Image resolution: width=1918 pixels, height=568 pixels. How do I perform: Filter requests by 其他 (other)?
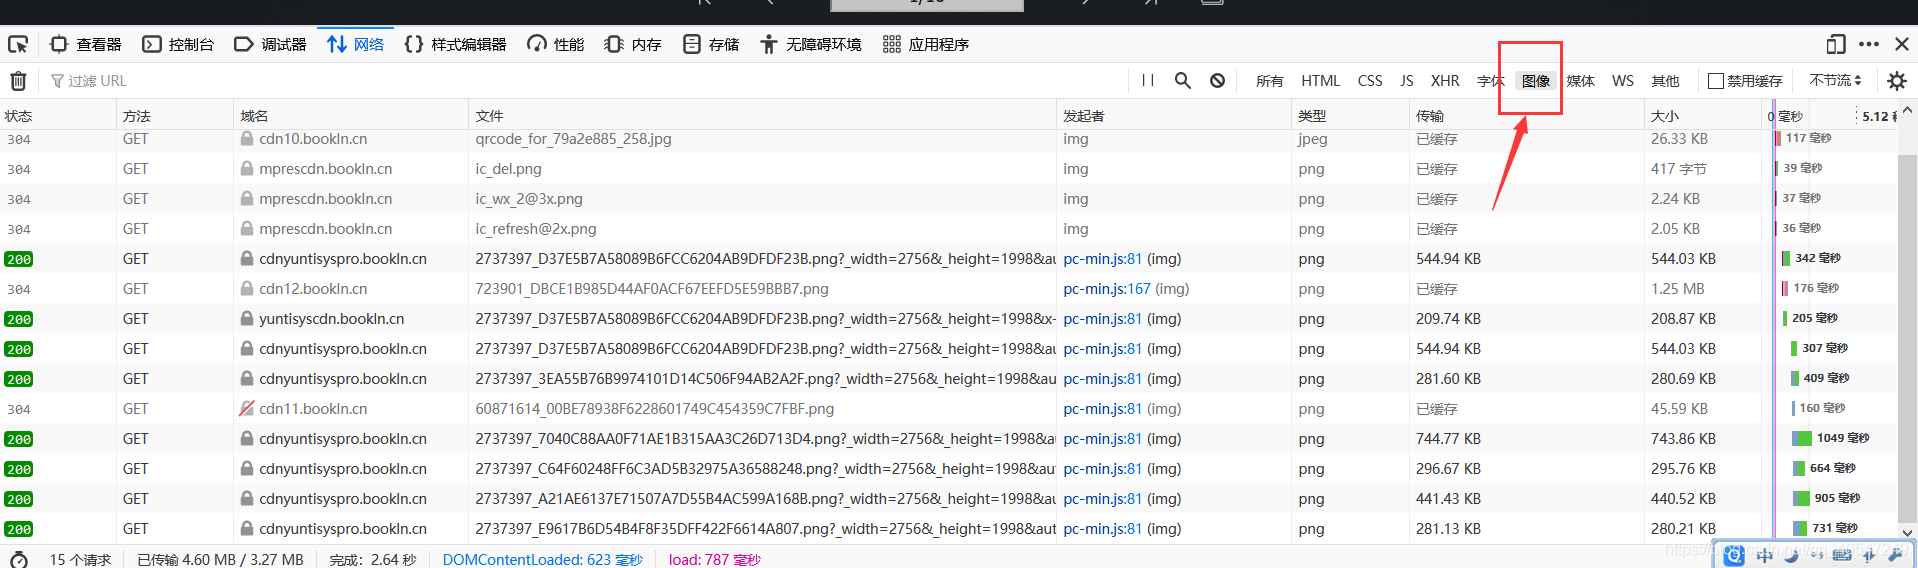tap(1665, 81)
